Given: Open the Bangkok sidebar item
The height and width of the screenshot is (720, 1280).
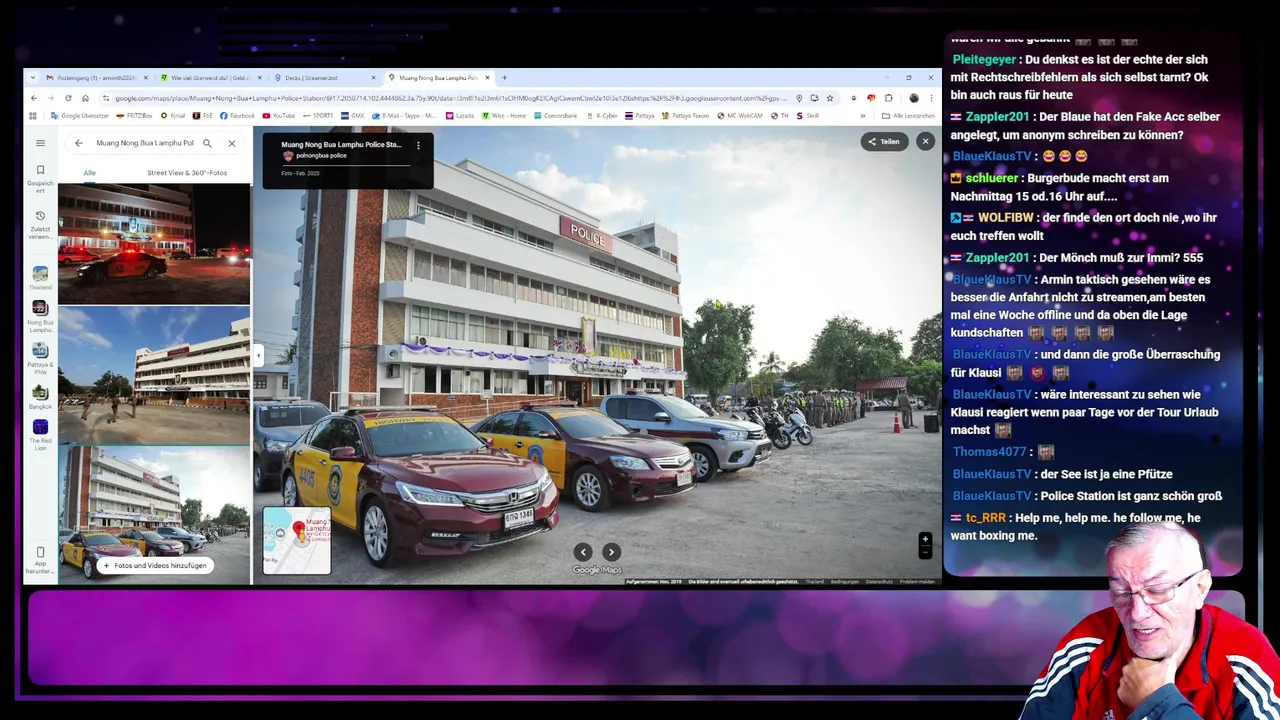Looking at the screenshot, I should [x=40, y=397].
